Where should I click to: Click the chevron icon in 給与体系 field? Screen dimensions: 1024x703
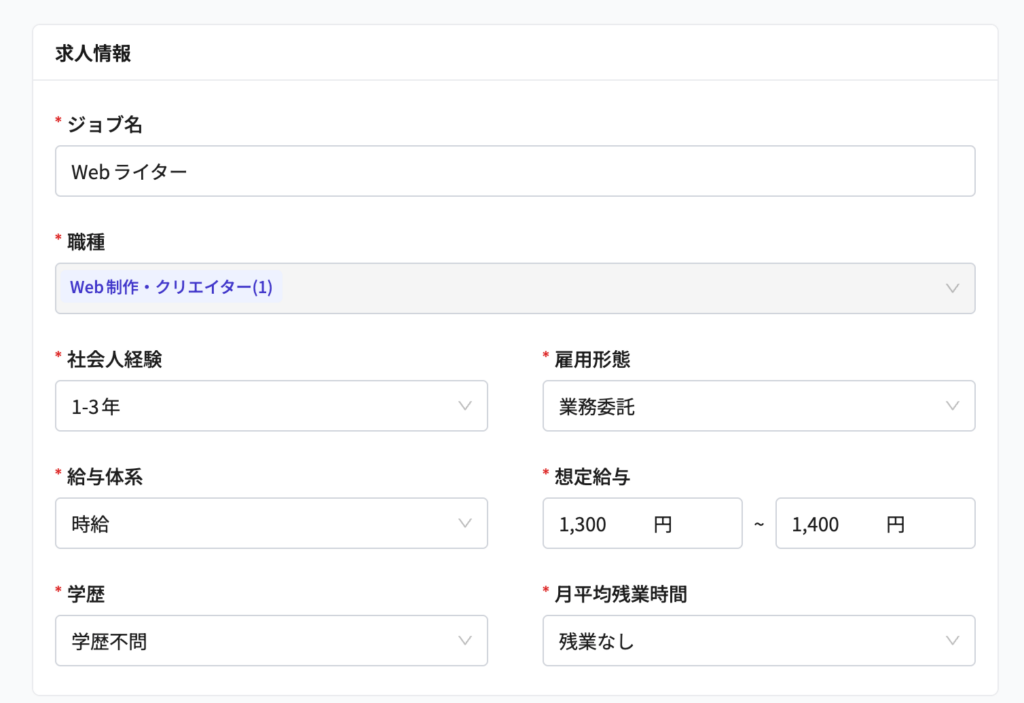(x=465, y=523)
